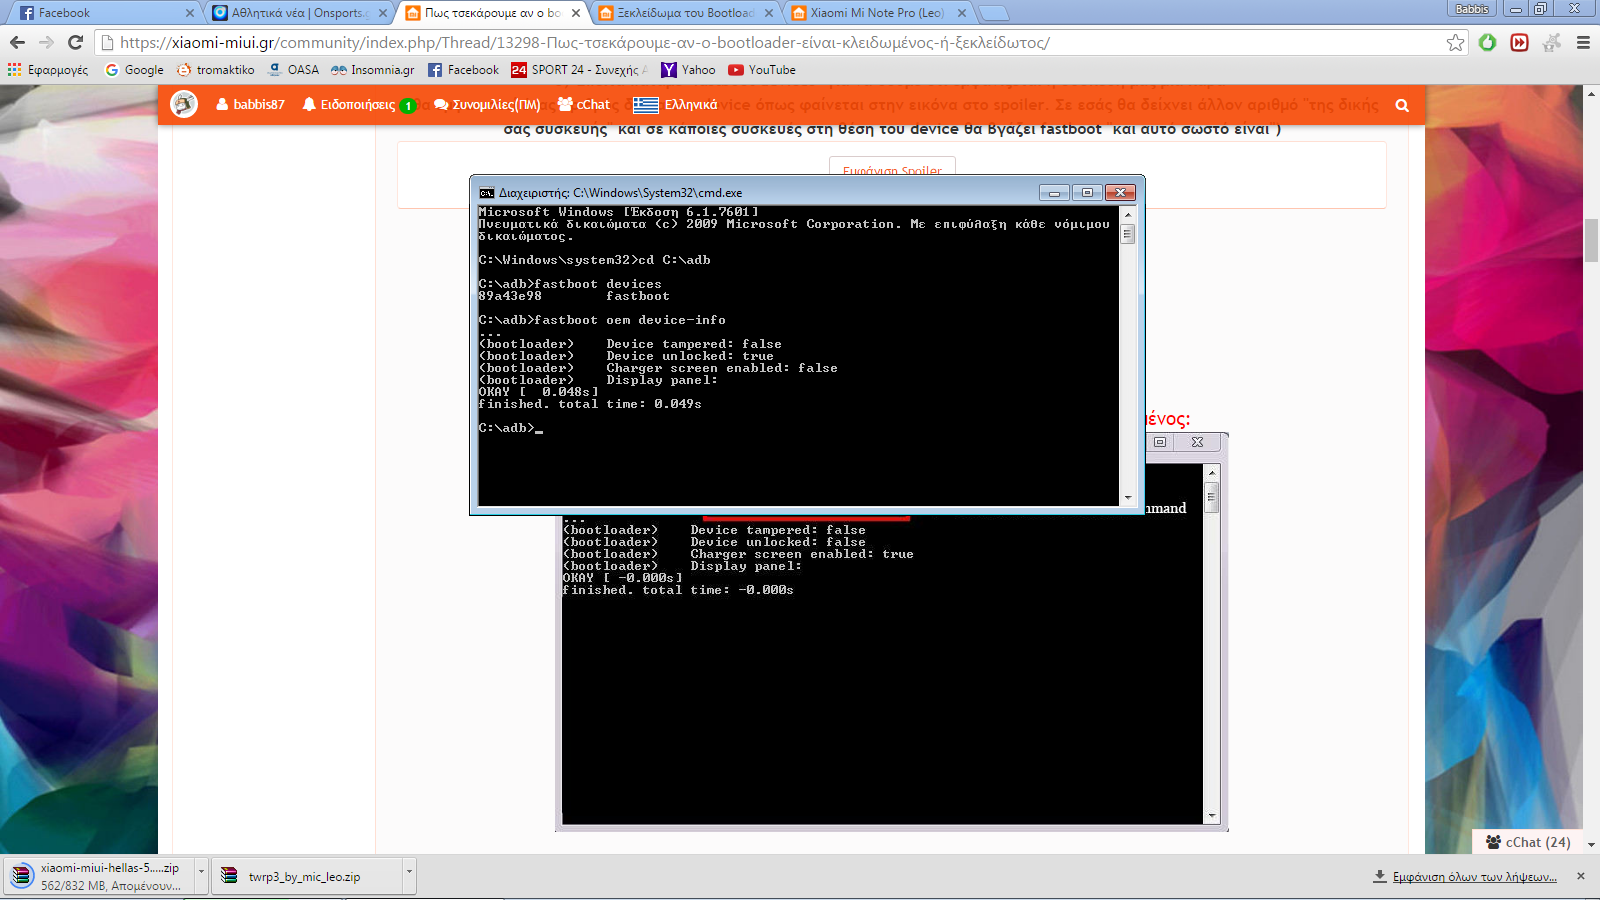This screenshot has width=1600, height=900.
Task: Open the Chrome menu hamburger icon
Action: click(x=1583, y=42)
